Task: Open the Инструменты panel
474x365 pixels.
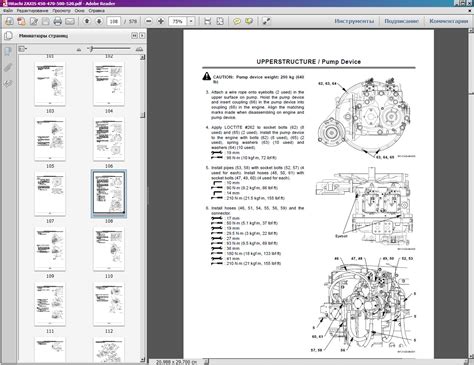Action: pos(354,21)
